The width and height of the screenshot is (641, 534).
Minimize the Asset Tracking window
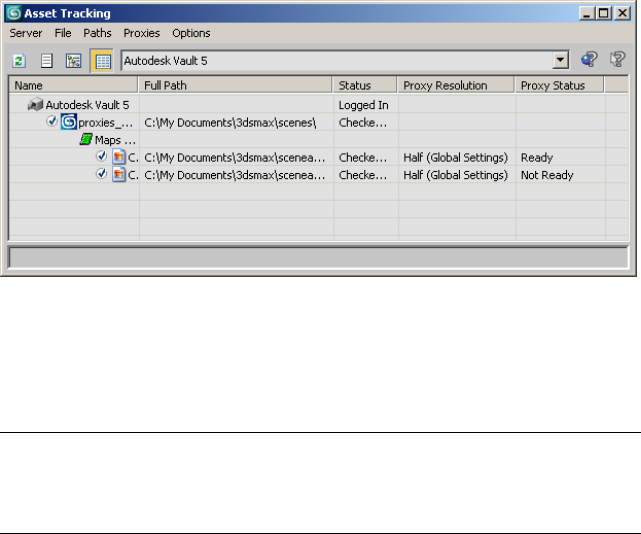(x=586, y=13)
